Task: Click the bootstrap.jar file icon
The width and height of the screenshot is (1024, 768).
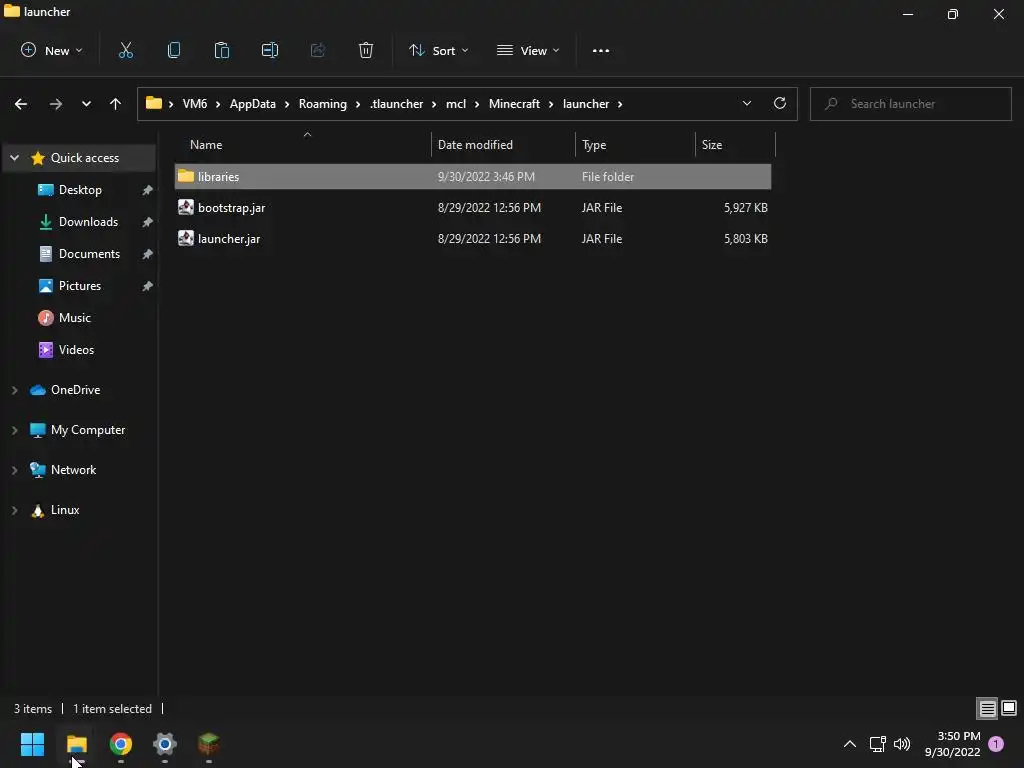Action: (x=186, y=207)
